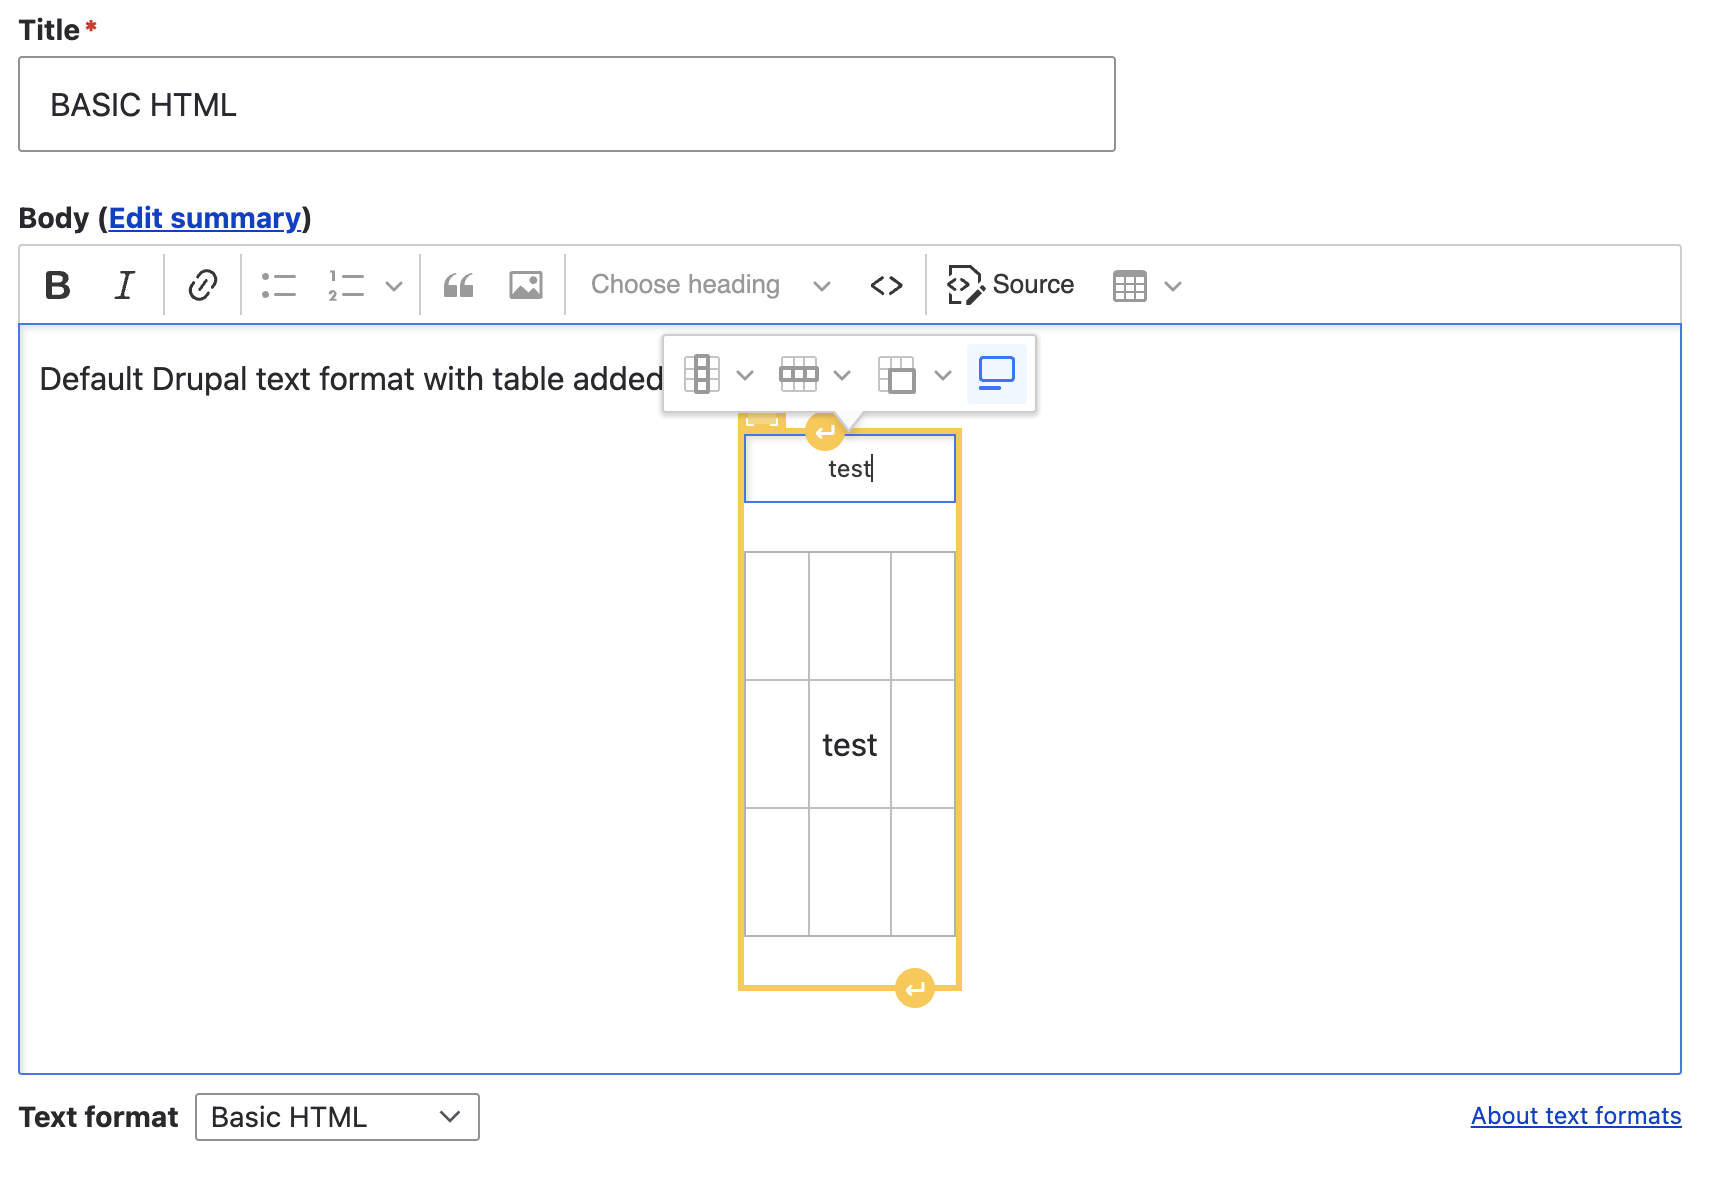Open the Choose heading dropdown

[x=708, y=285]
